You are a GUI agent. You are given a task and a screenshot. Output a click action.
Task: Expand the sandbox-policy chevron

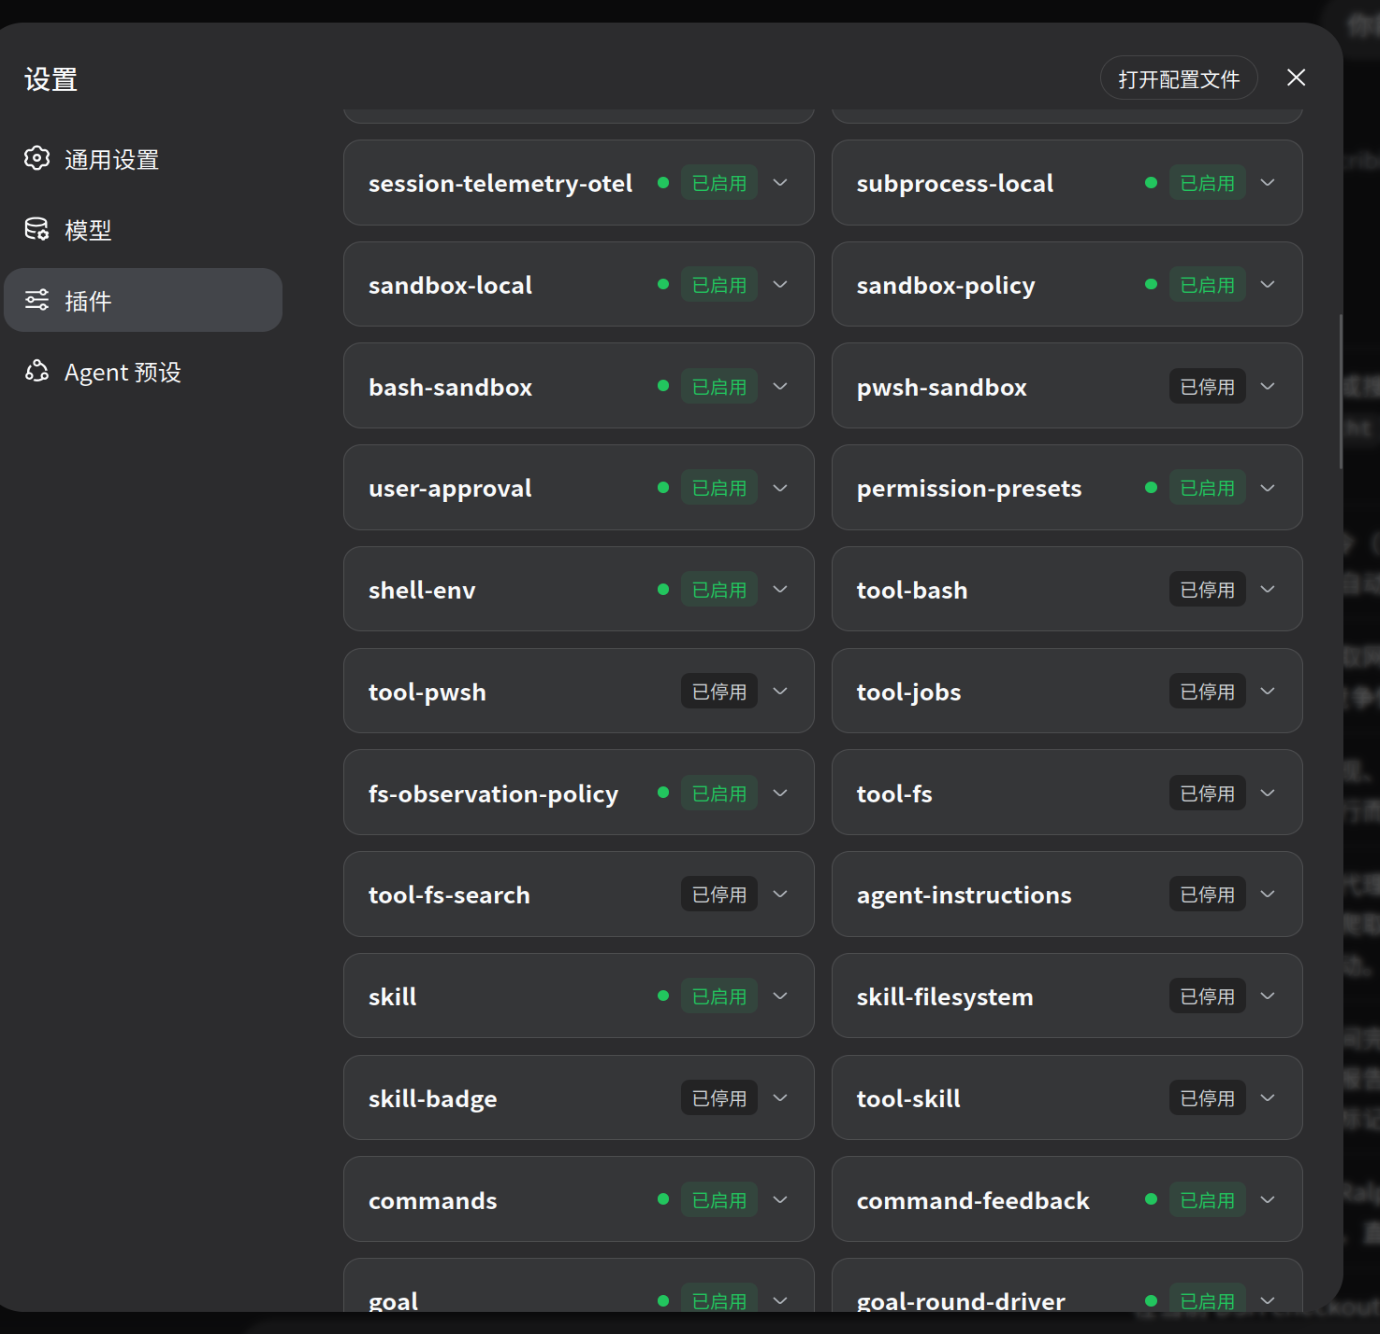(1268, 285)
